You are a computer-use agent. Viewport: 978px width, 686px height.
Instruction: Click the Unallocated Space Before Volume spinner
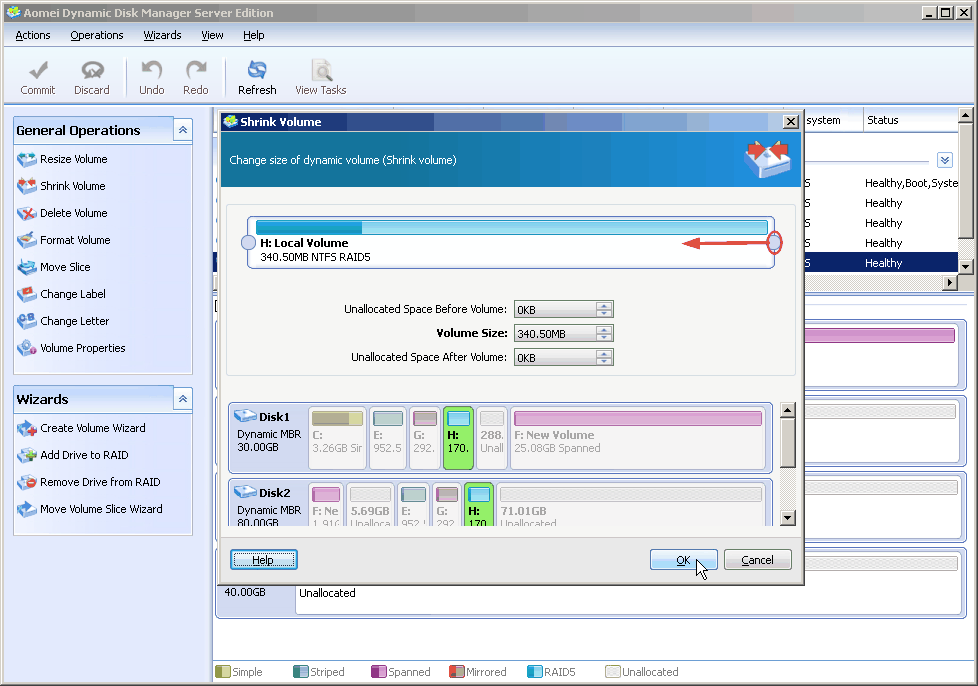point(603,309)
